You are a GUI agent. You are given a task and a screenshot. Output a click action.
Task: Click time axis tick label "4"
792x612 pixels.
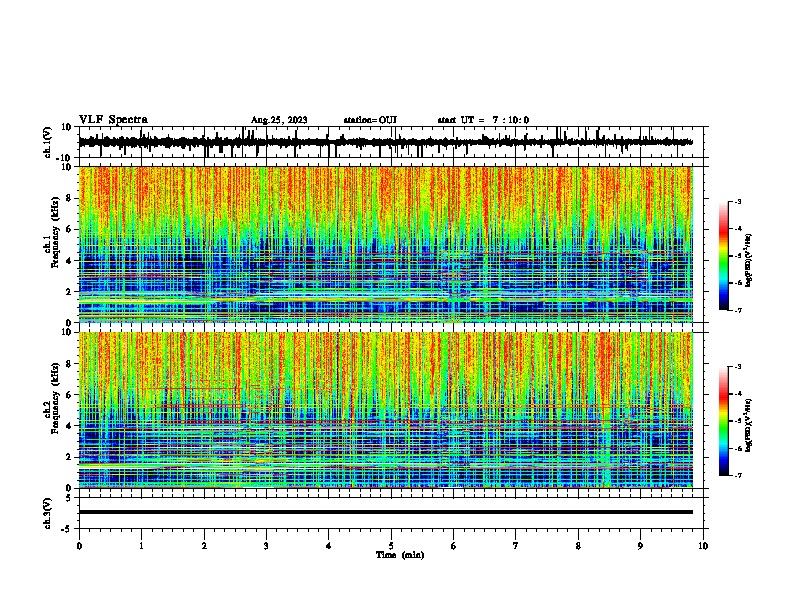(329, 546)
